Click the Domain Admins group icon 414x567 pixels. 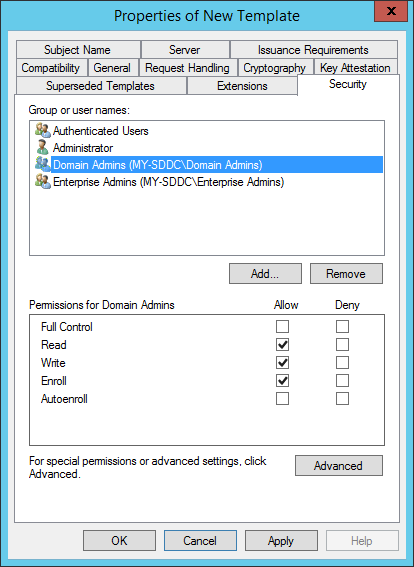(43, 165)
